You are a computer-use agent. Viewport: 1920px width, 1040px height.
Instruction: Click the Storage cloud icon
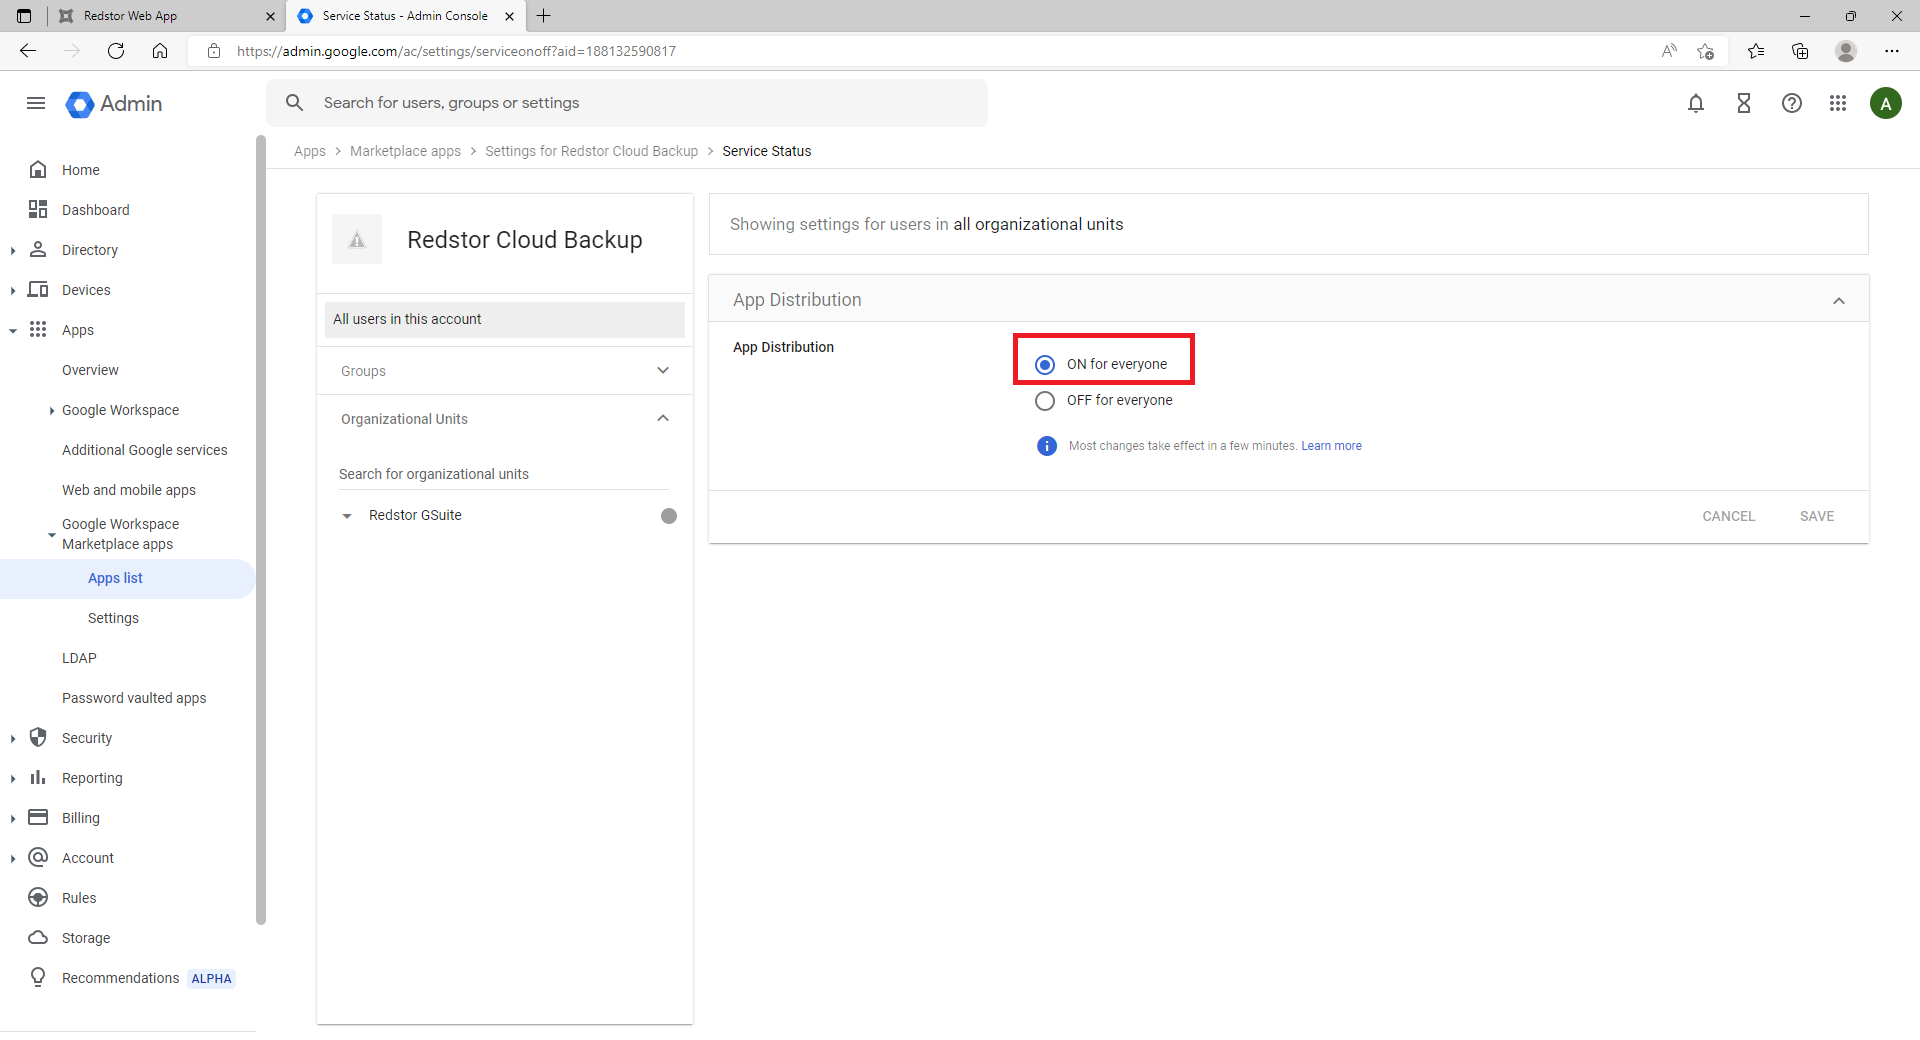38,937
